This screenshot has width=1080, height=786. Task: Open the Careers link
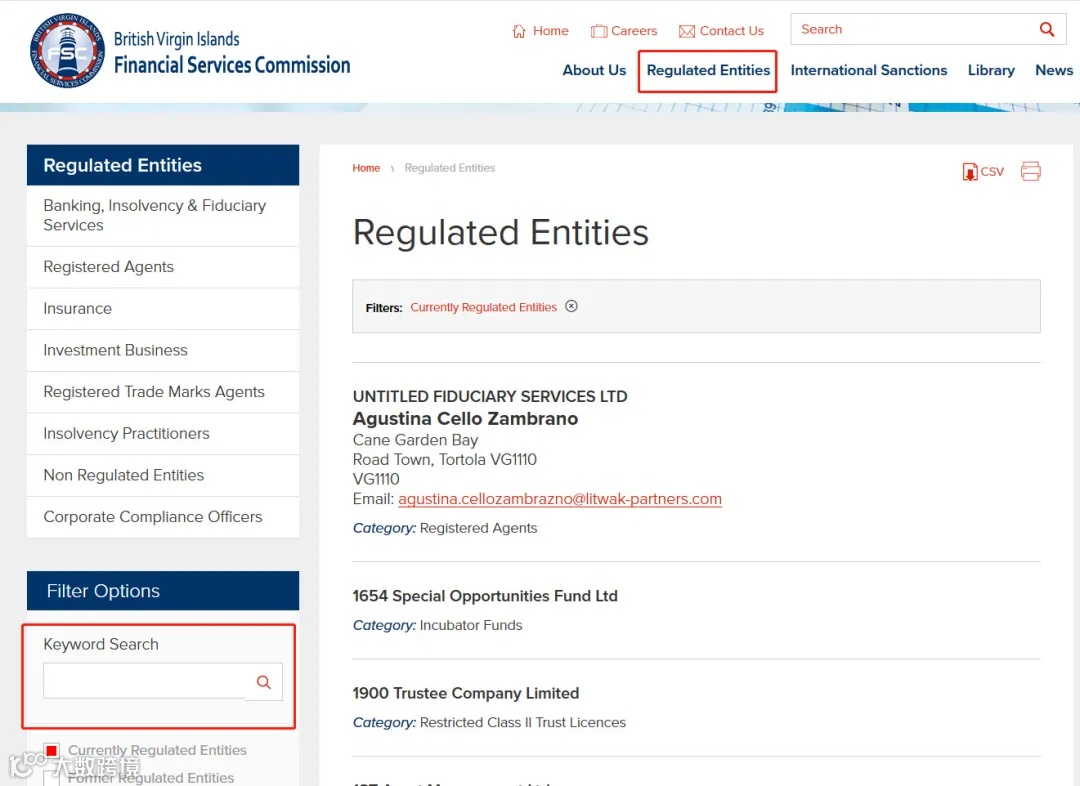(x=634, y=31)
